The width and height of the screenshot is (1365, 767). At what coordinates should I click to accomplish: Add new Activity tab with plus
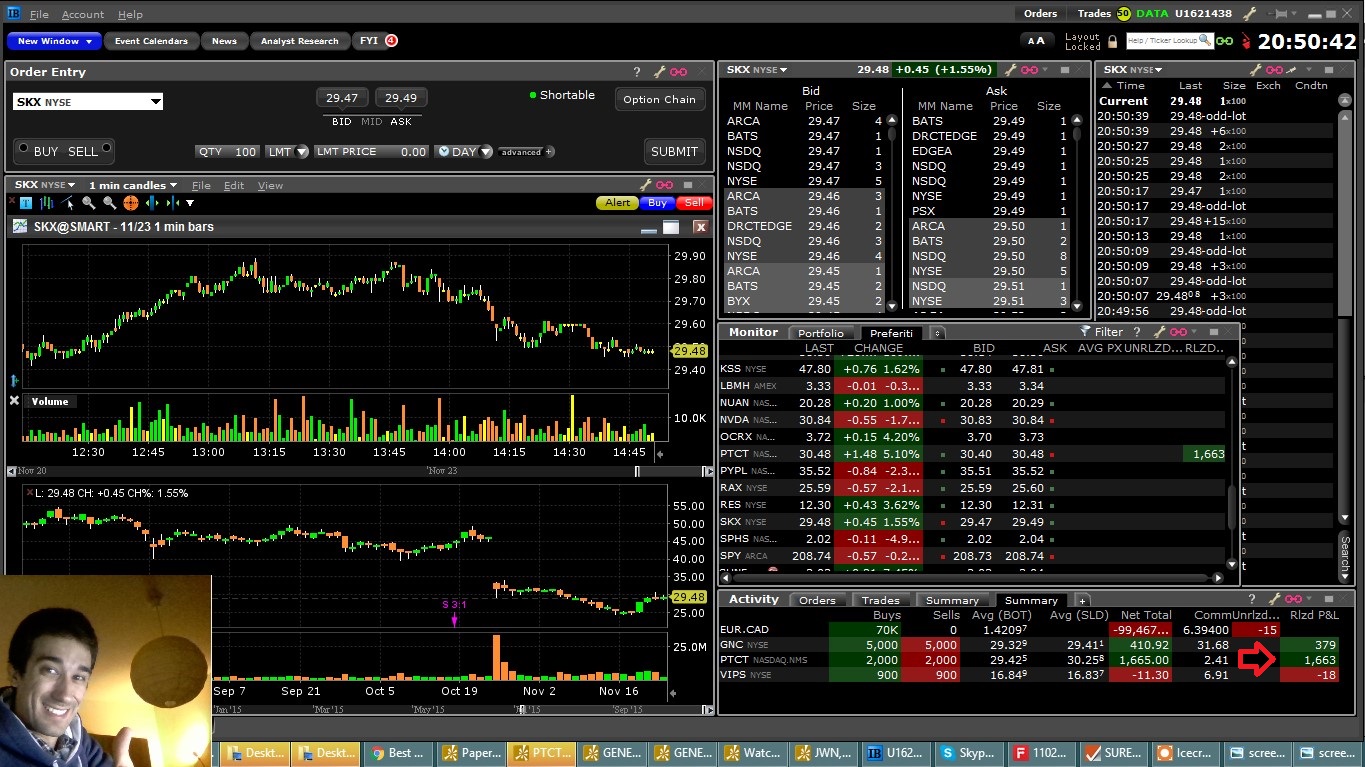1082,600
